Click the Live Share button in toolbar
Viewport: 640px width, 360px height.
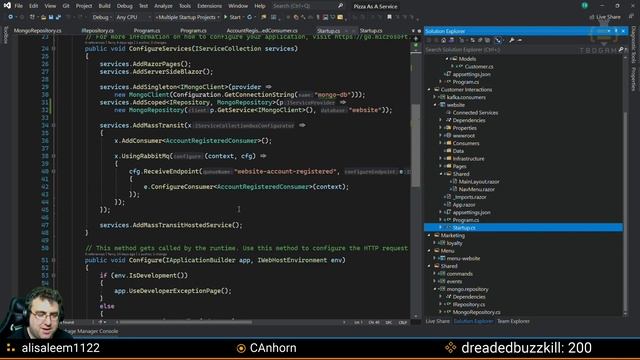(x=605, y=17)
